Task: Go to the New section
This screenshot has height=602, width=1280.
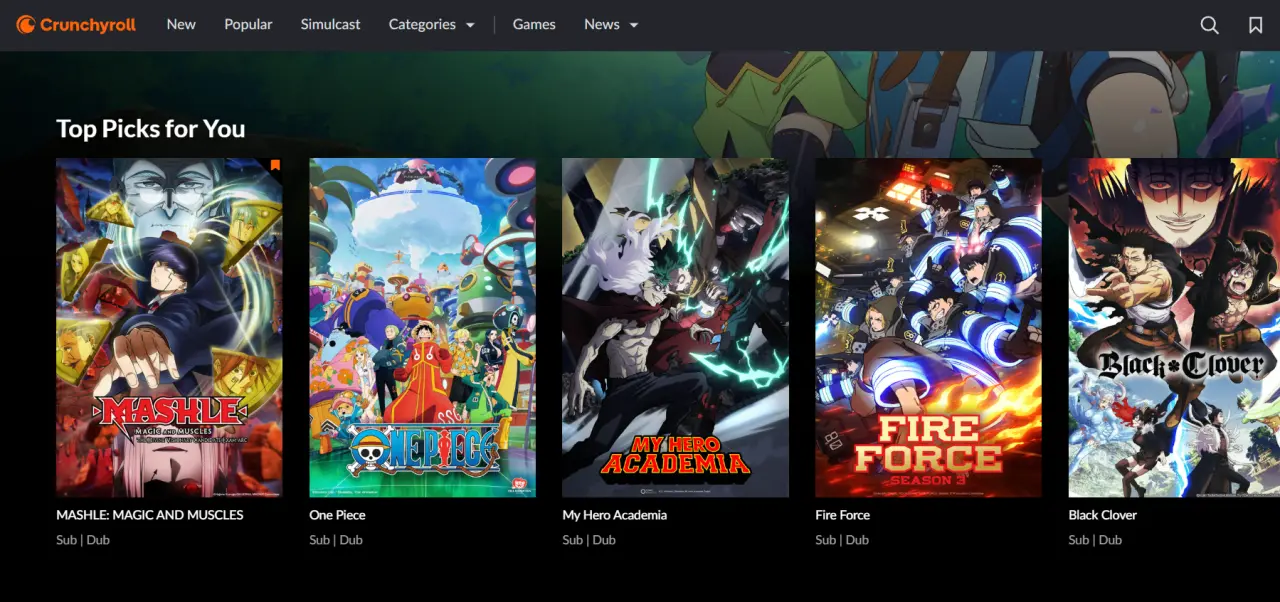Action: pos(181,24)
